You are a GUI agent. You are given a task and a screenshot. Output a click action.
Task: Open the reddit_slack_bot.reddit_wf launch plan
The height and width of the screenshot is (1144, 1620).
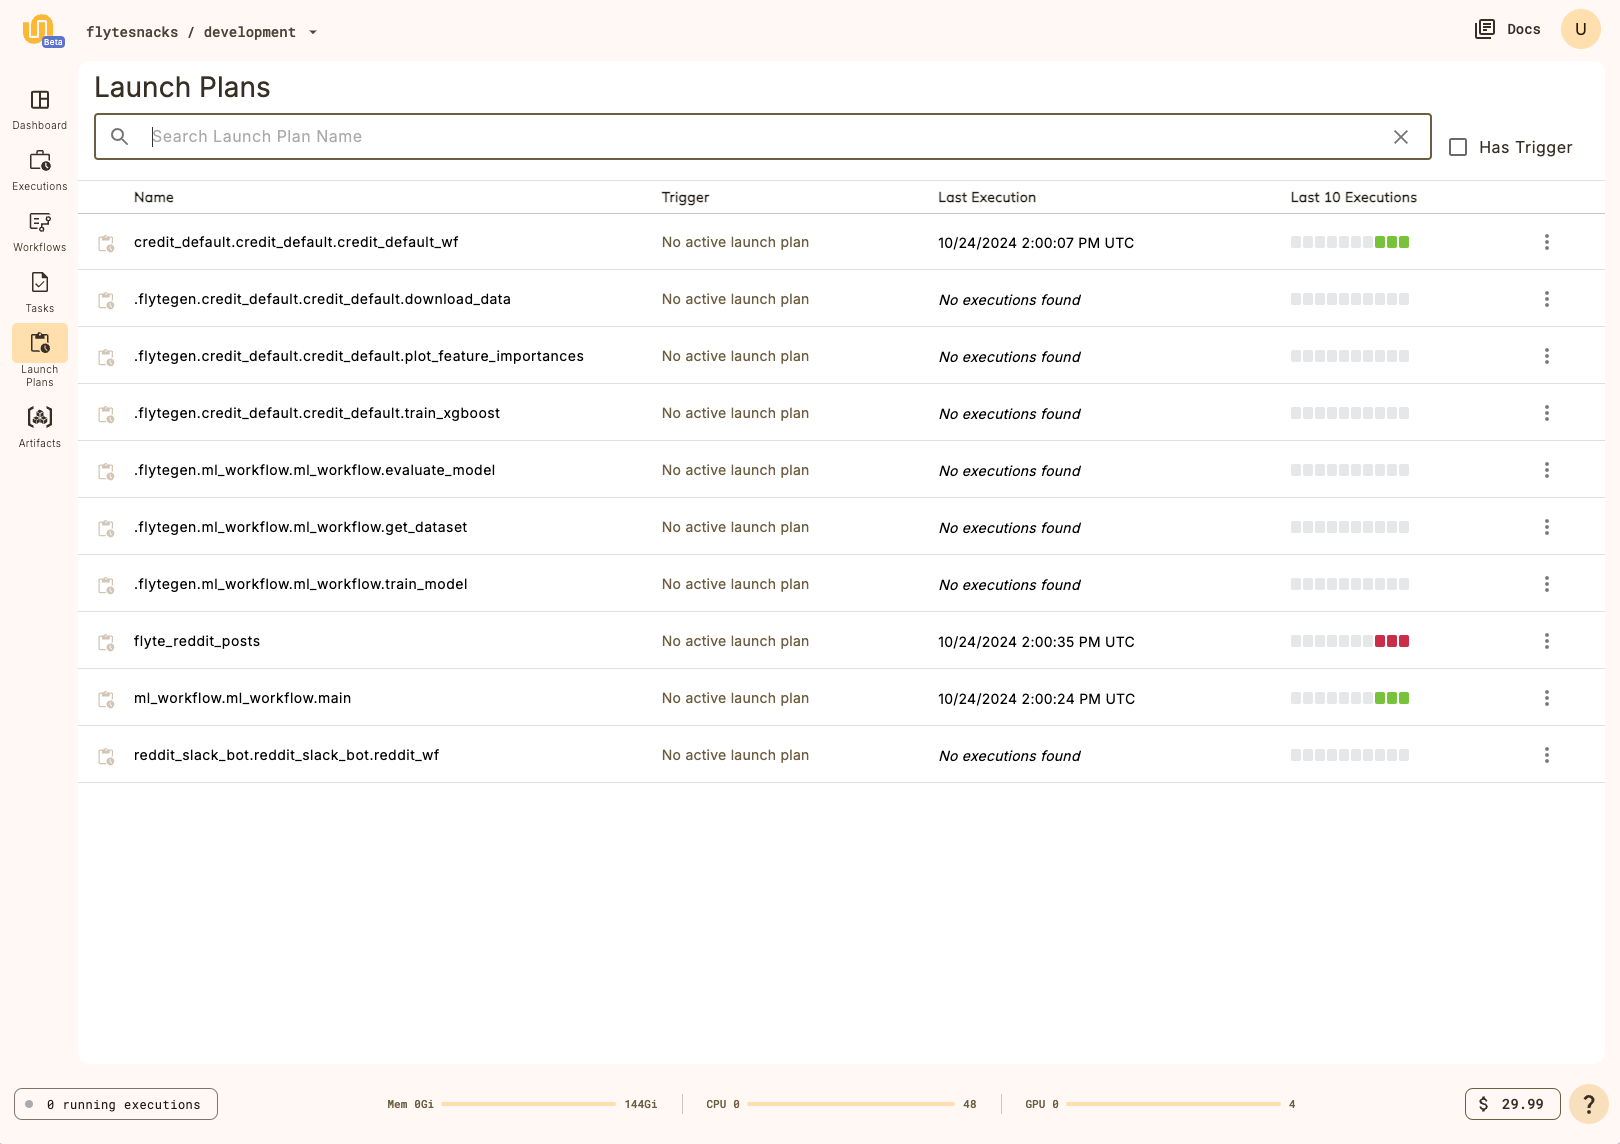point(286,755)
